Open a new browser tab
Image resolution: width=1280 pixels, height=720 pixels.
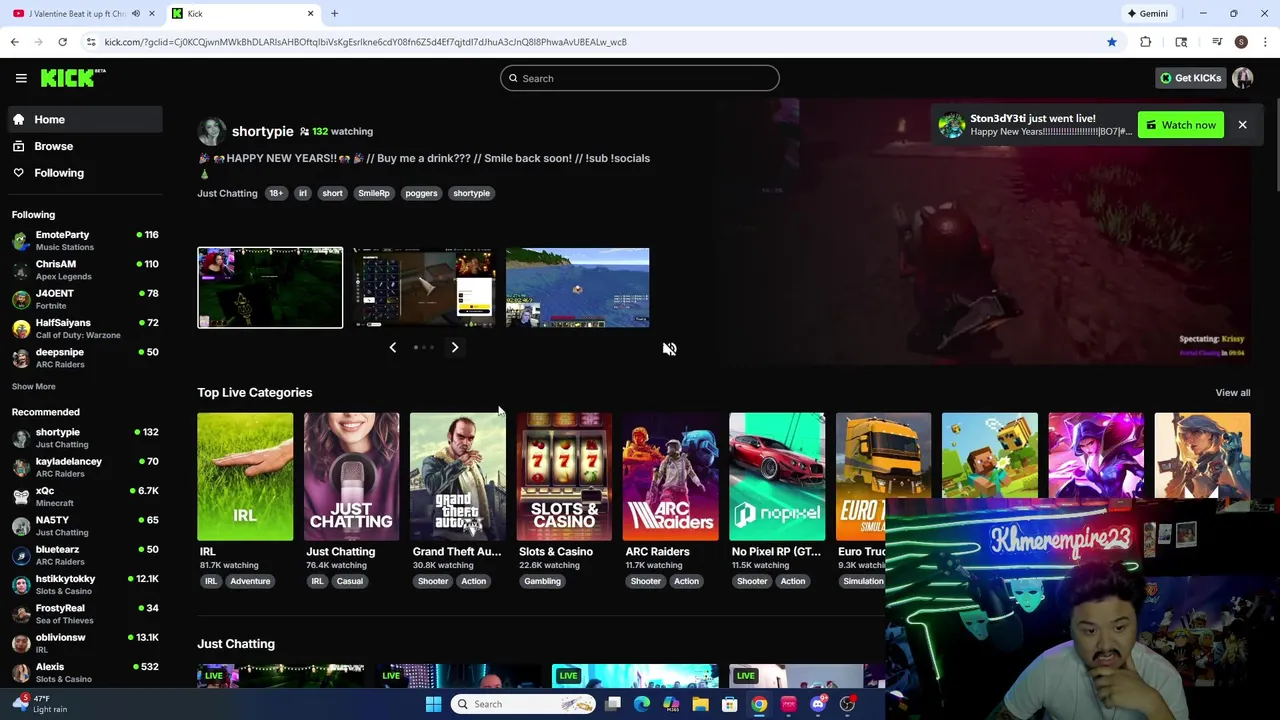point(334,13)
